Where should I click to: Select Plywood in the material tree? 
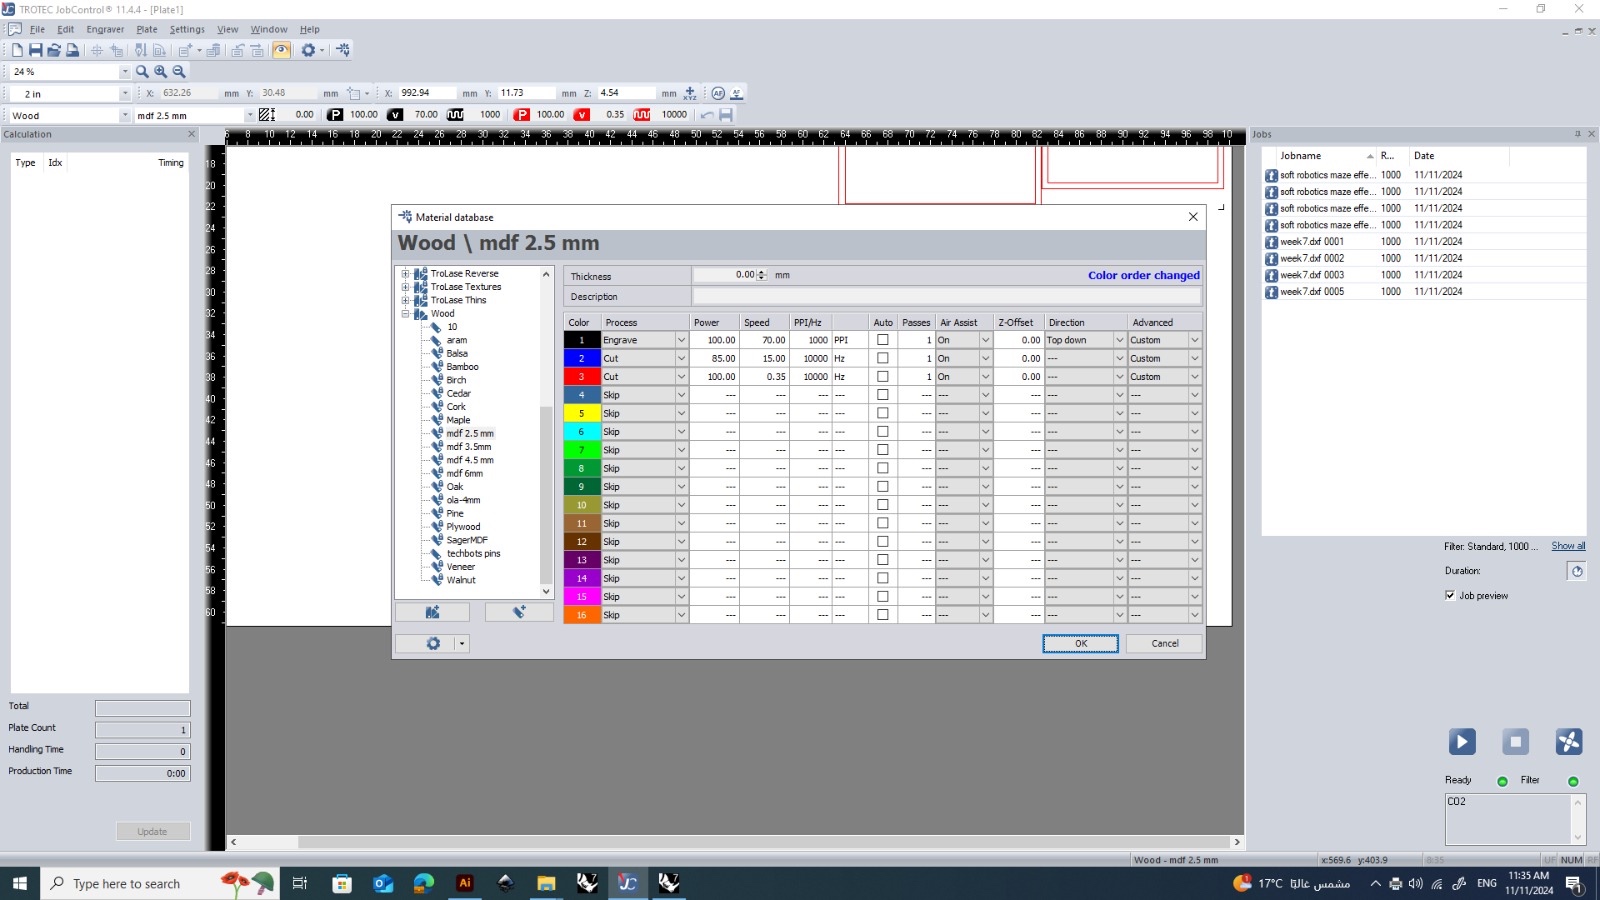pos(463,527)
